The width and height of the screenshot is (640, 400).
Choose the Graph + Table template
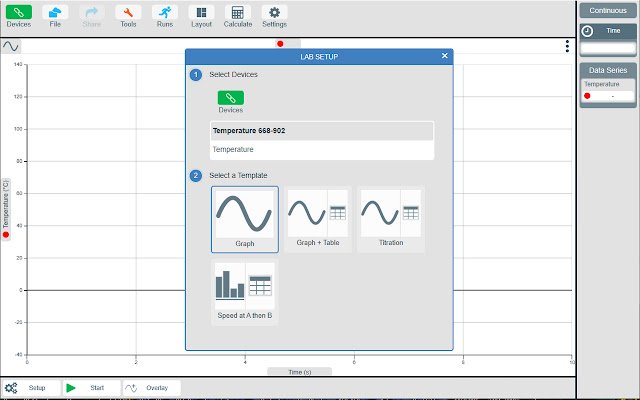coord(318,219)
